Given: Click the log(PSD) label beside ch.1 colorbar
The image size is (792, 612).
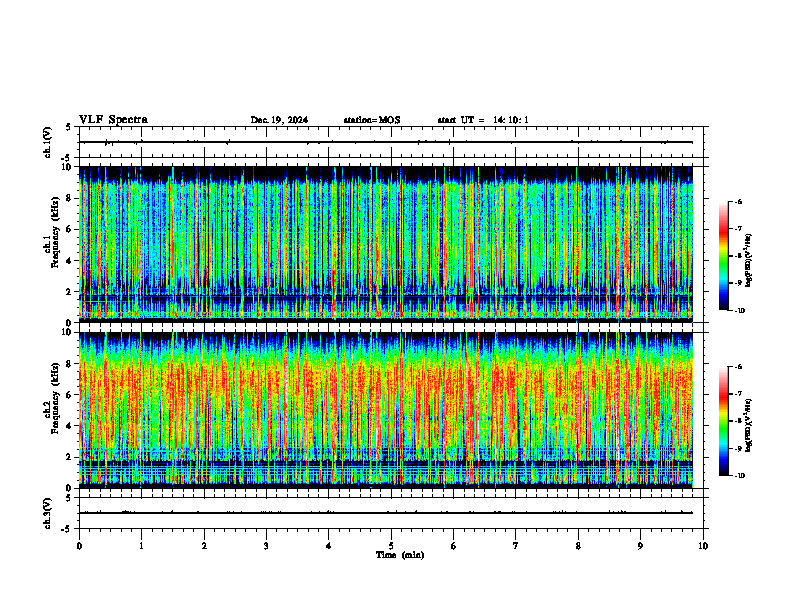Looking at the screenshot, I should [749, 261].
